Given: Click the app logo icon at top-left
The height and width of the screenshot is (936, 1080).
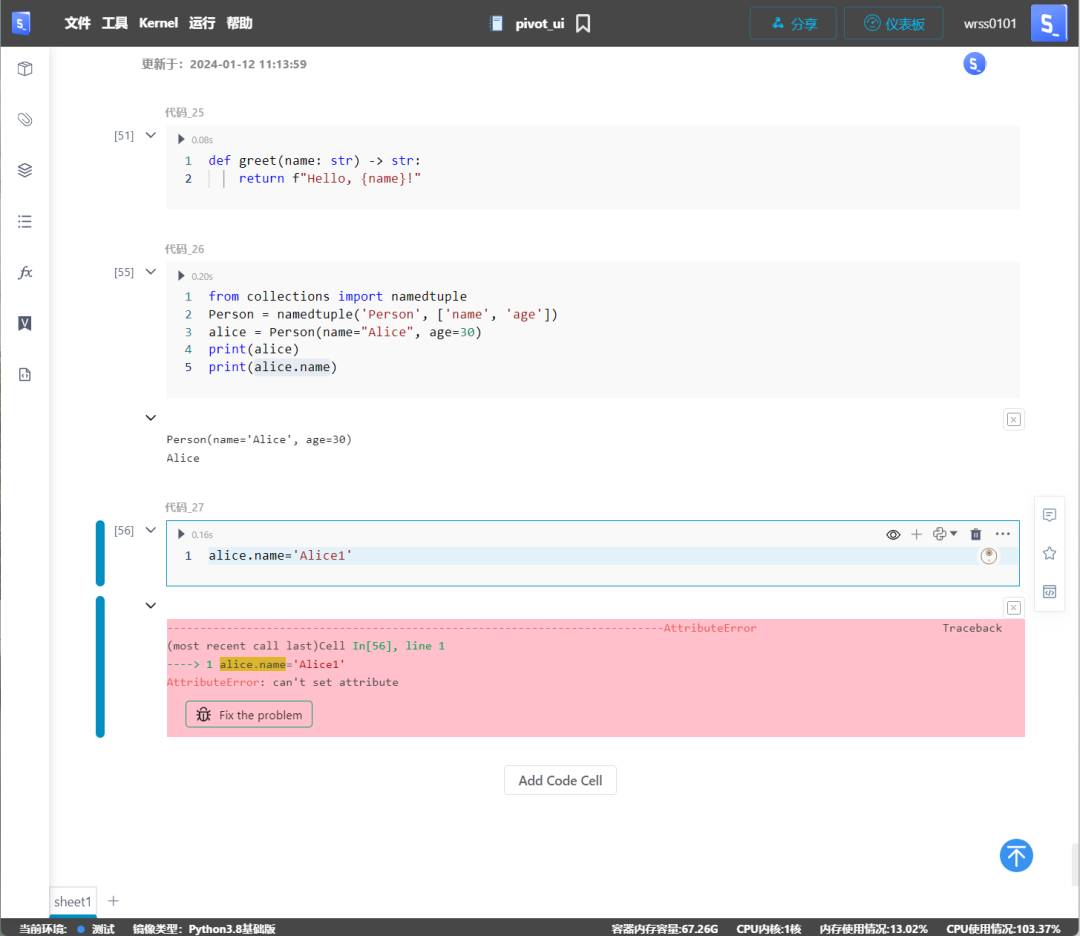Looking at the screenshot, I should coord(21,23).
